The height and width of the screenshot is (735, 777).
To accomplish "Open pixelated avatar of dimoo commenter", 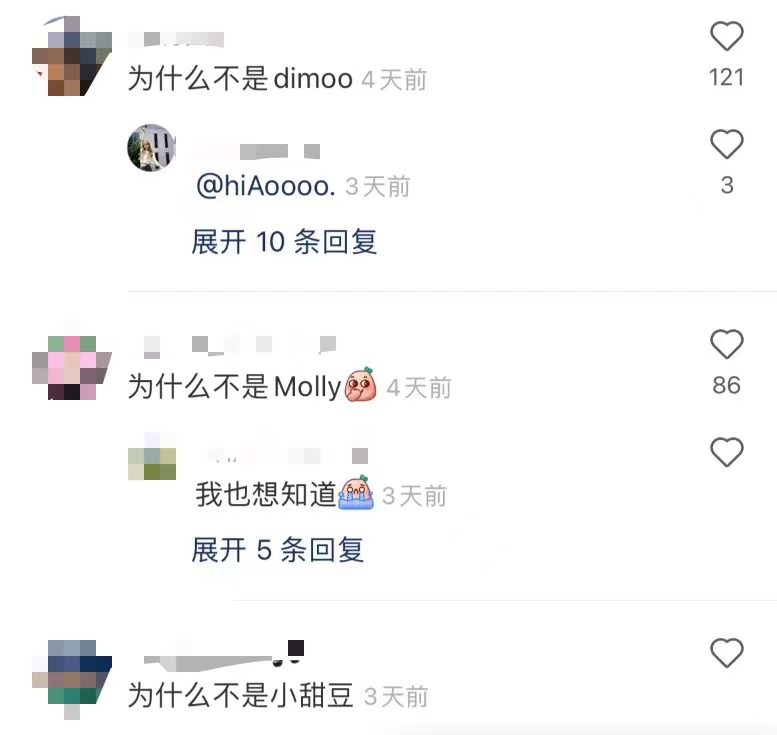I will point(72,56).
